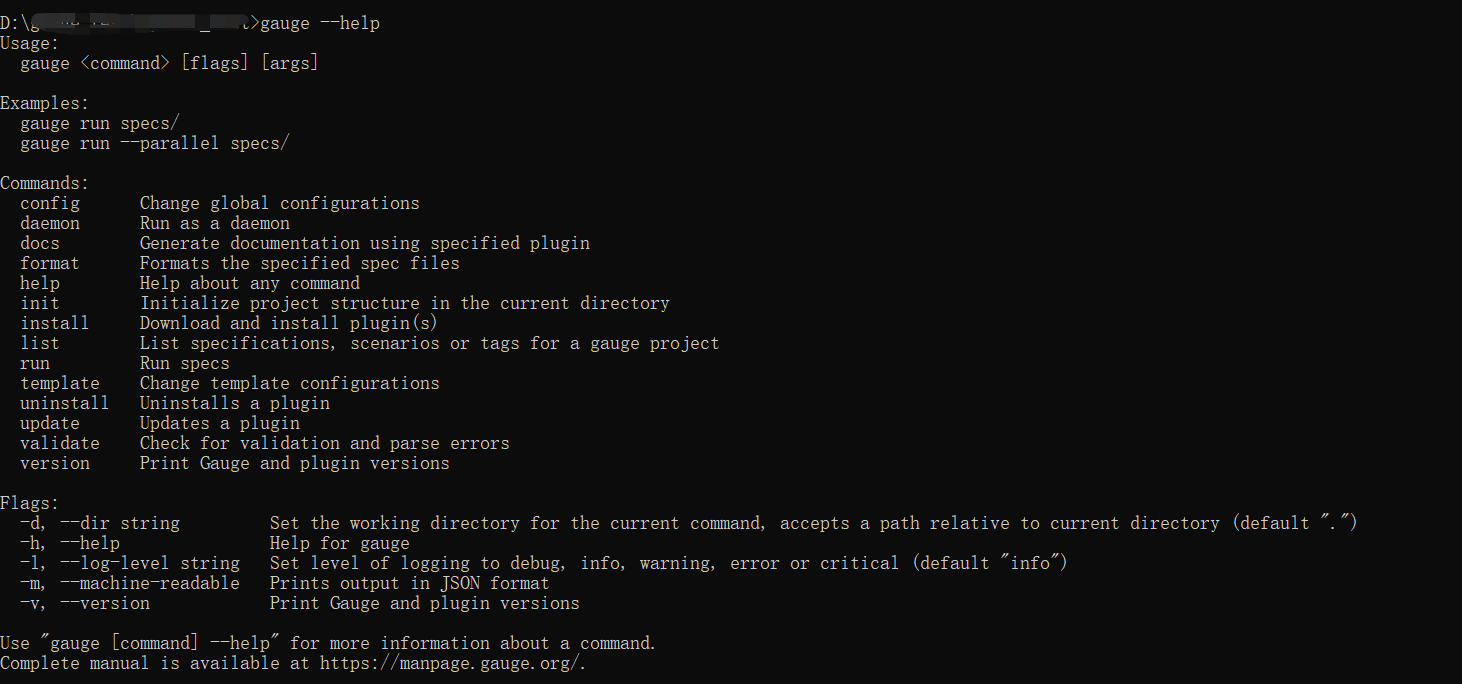Click the 'daemon' command in the list
1462x684 pixels.
tap(50, 223)
